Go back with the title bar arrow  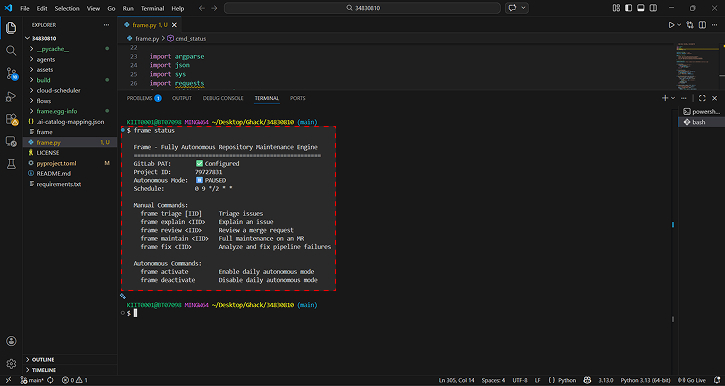(202, 8)
